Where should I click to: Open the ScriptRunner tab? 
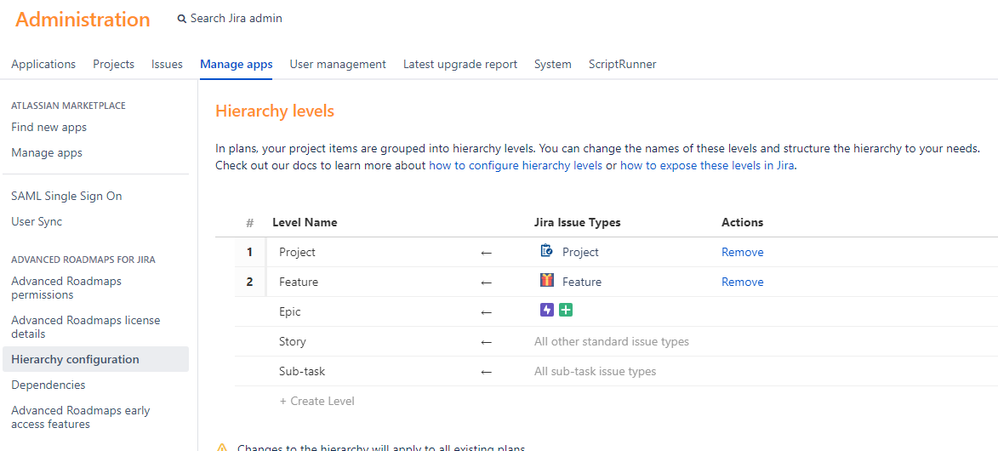click(x=622, y=64)
